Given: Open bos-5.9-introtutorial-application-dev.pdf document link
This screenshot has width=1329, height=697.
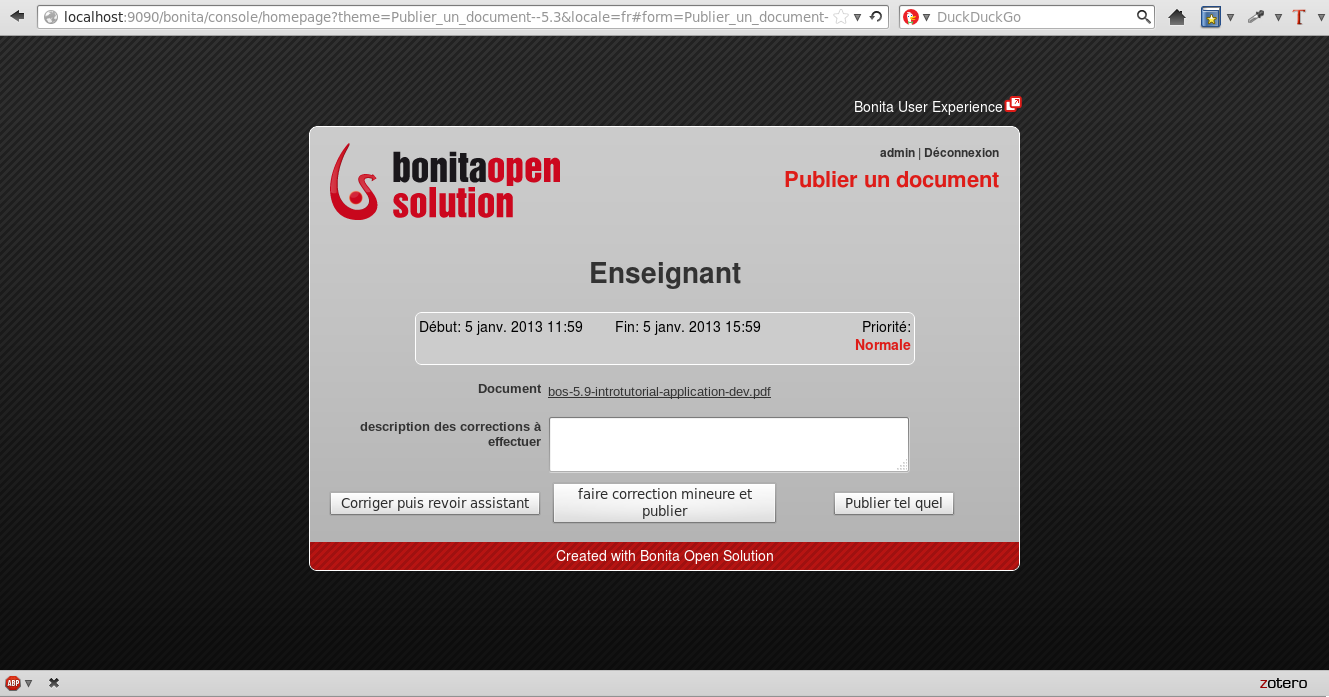Looking at the screenshot, I should tap(659, 392).
